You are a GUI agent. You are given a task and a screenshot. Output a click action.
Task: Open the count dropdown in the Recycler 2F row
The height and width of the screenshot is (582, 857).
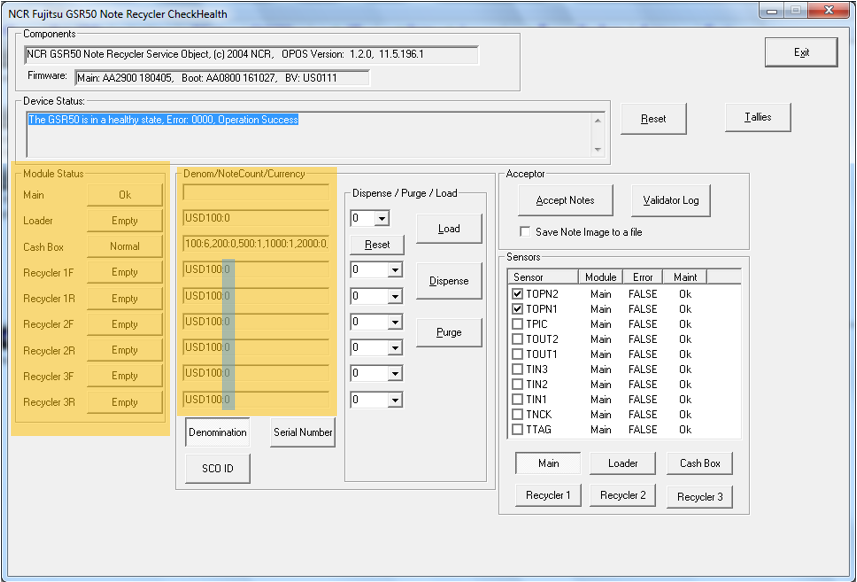395,322
